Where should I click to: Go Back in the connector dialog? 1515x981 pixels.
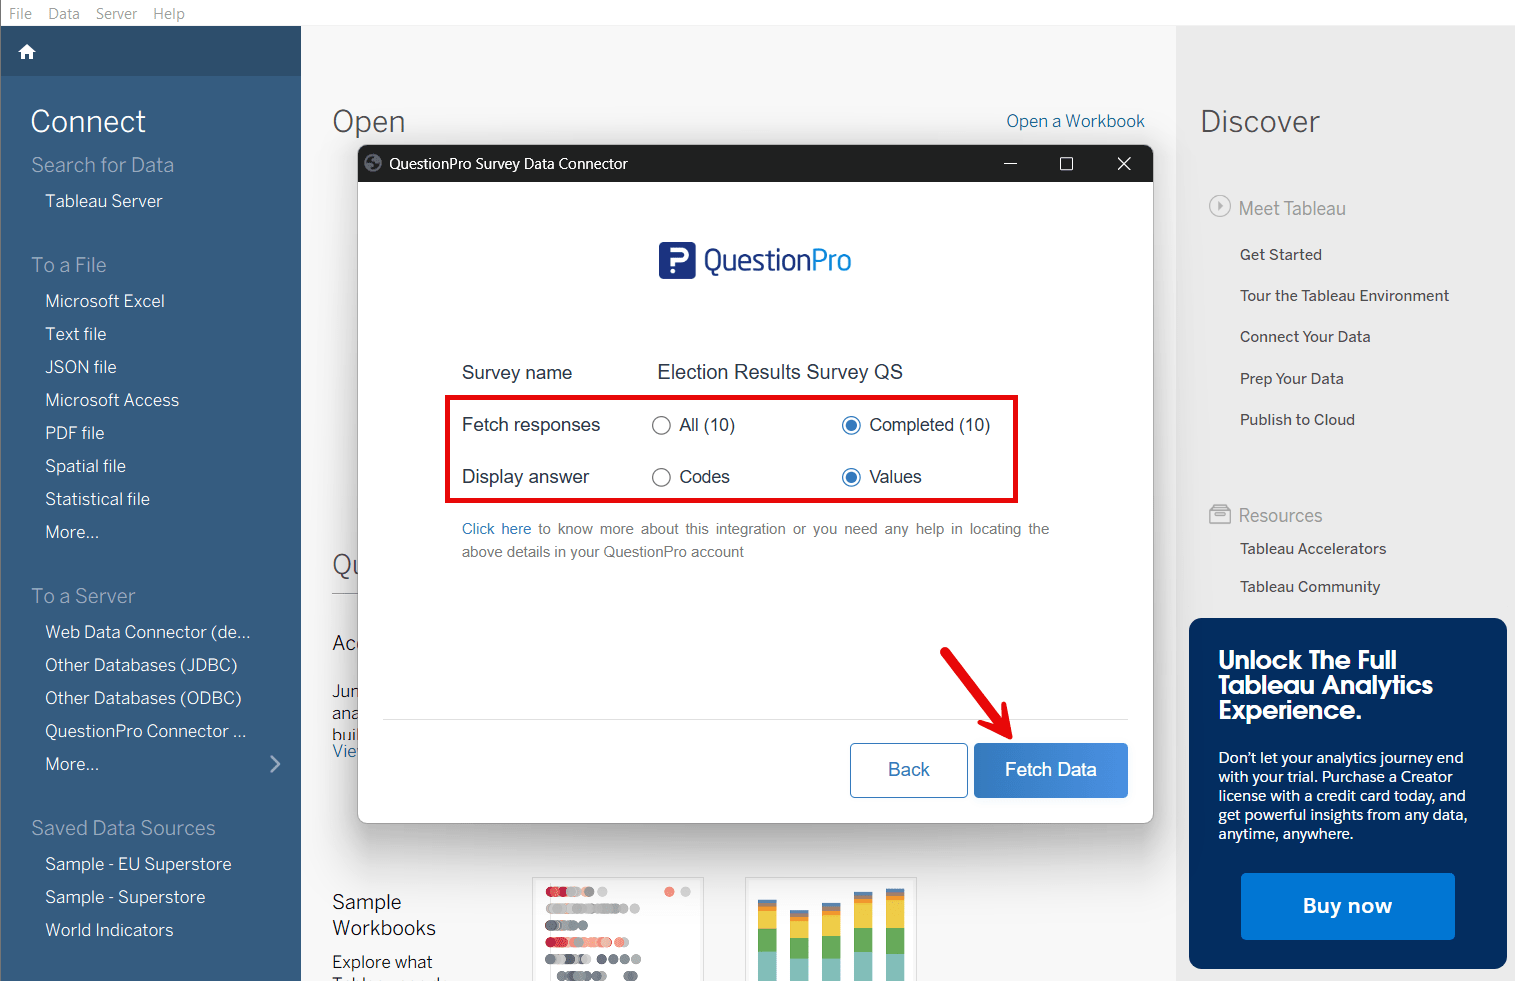909,770
